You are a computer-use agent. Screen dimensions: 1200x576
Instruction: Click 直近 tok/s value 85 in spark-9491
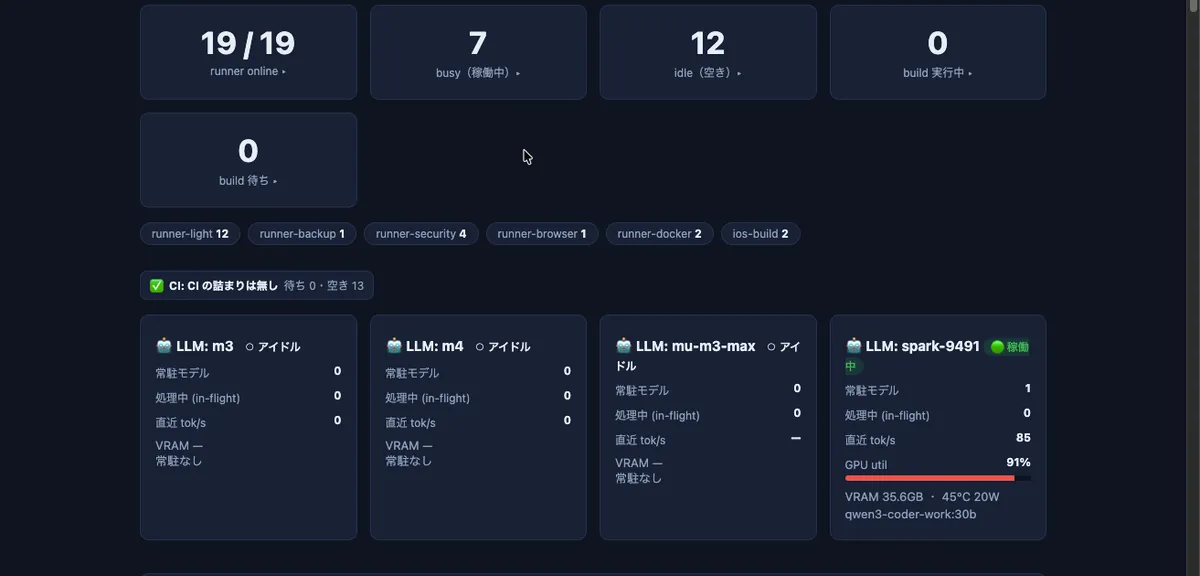pos(1023,438)
